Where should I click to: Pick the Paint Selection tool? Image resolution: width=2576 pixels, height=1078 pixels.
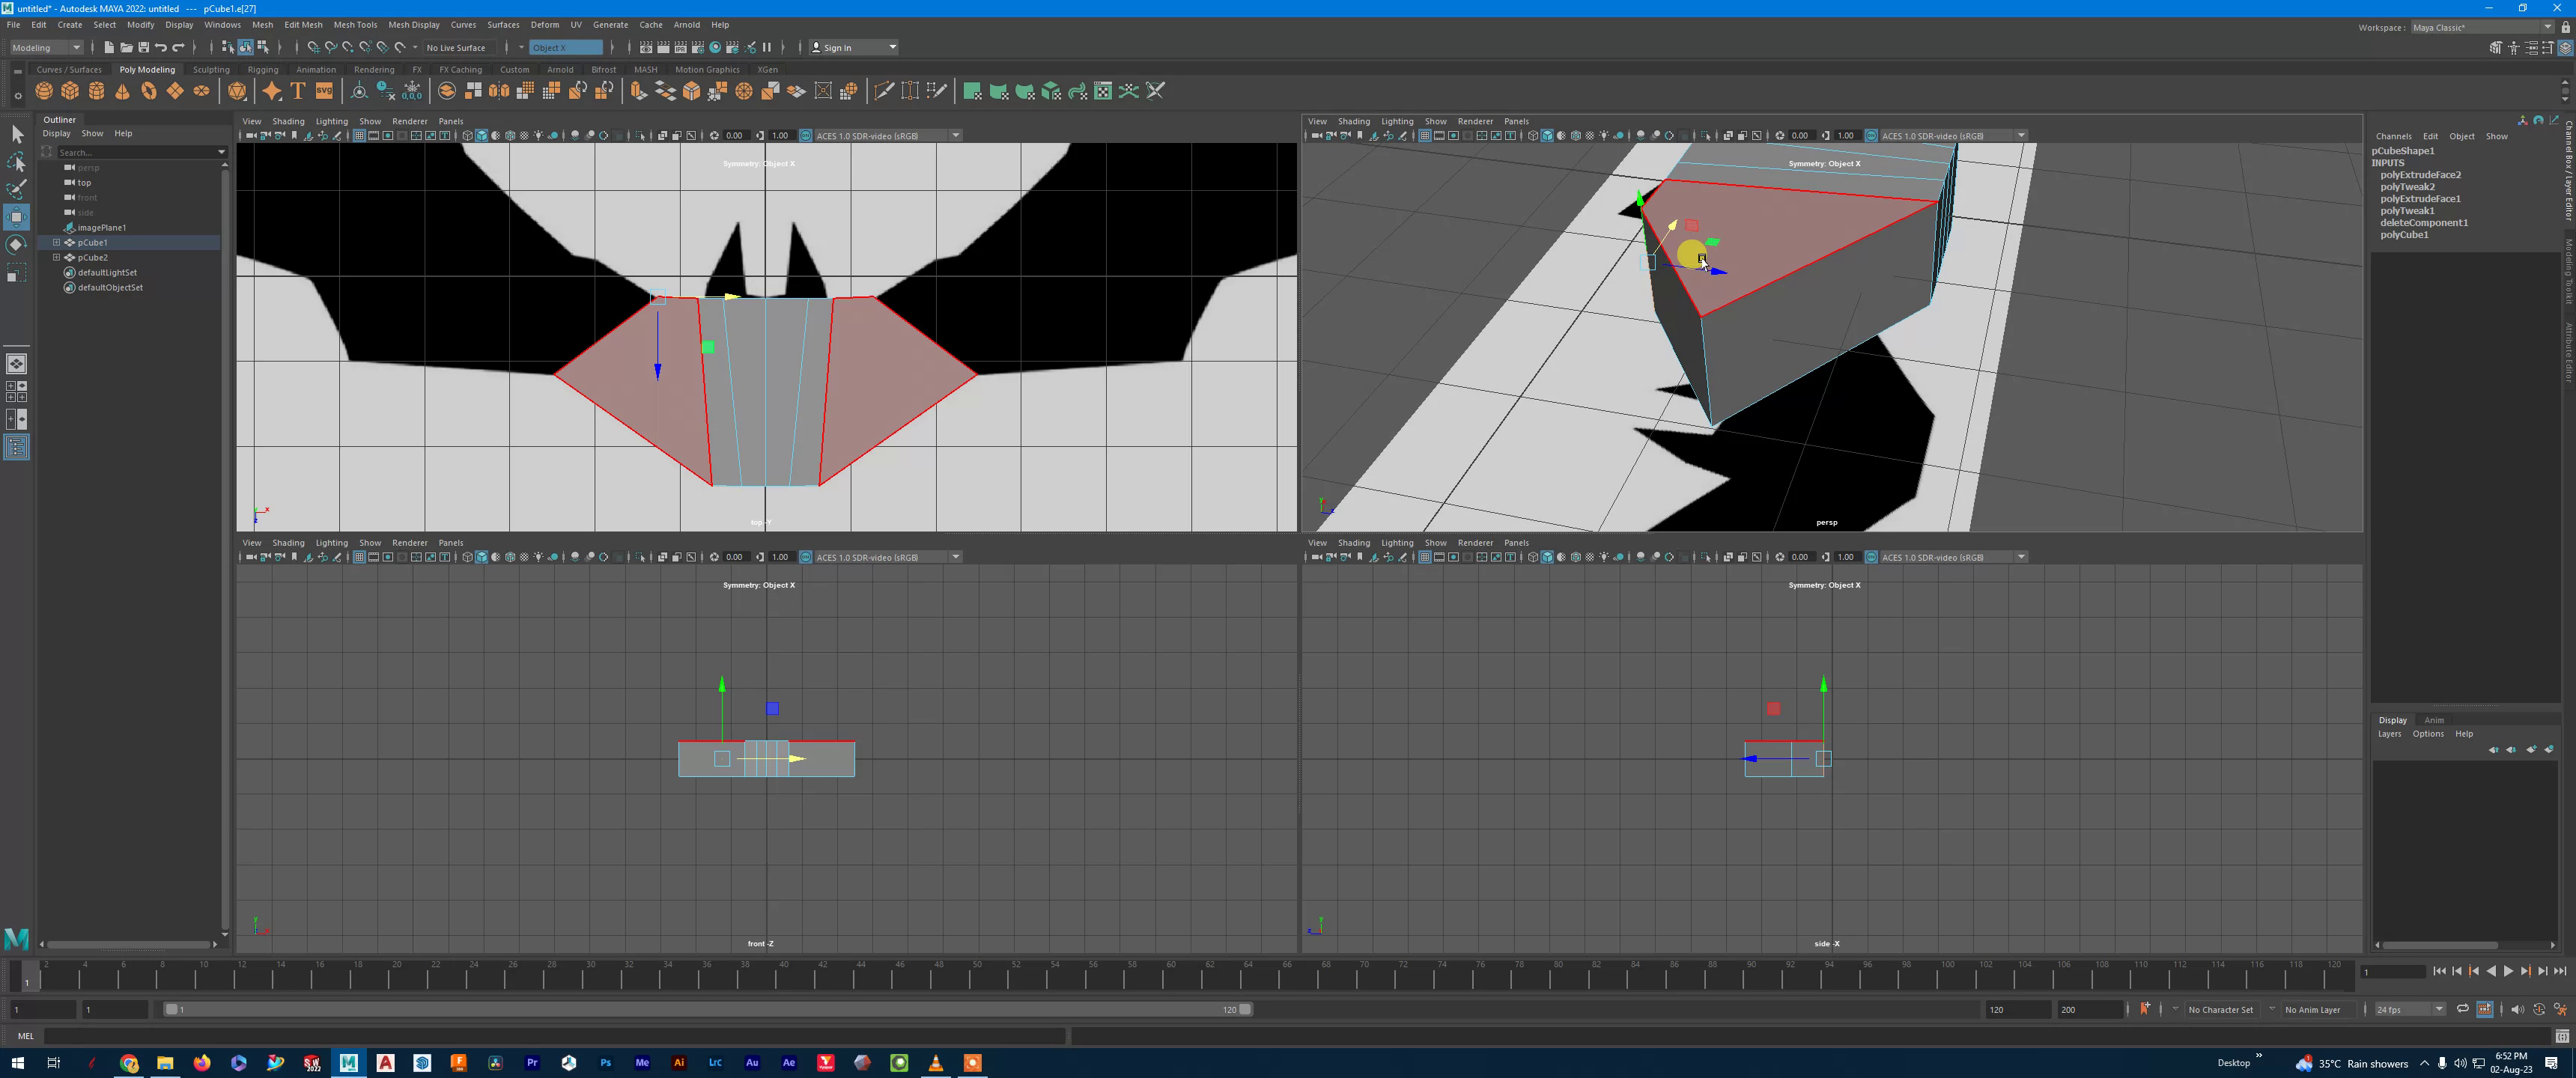coord(16,189)
